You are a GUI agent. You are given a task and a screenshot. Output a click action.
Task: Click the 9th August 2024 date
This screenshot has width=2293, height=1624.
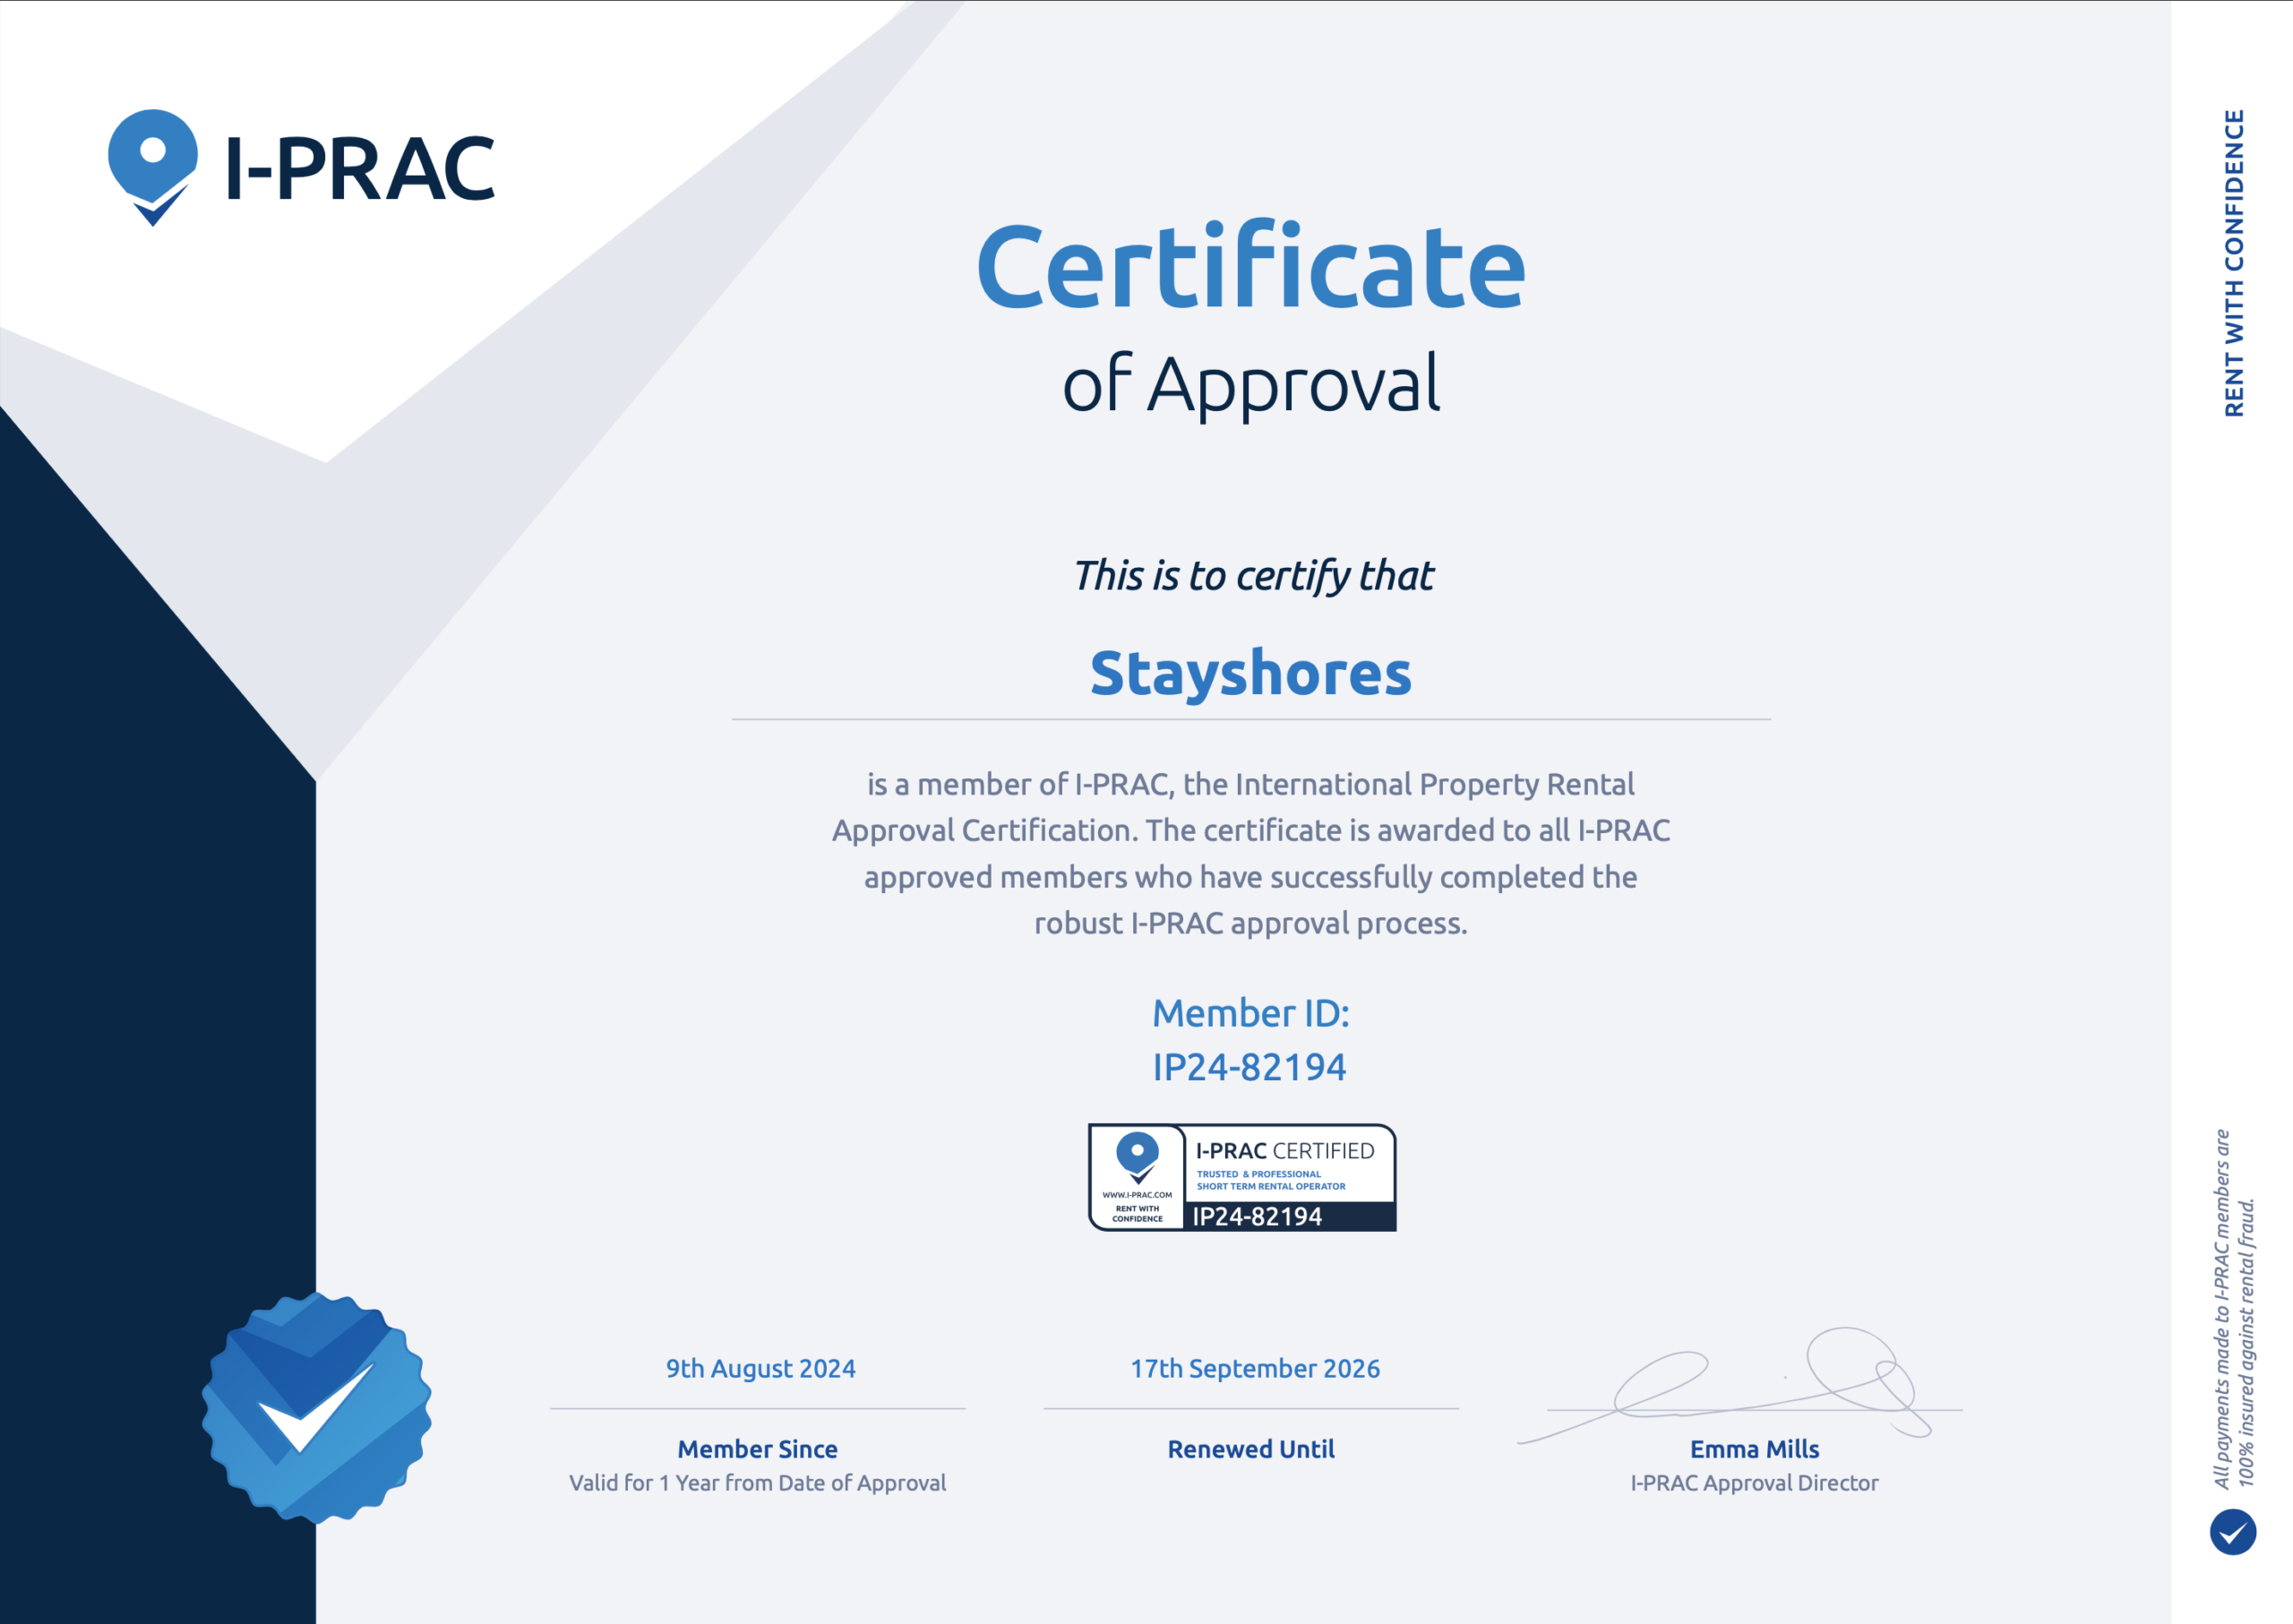[x=760, y=1368]
